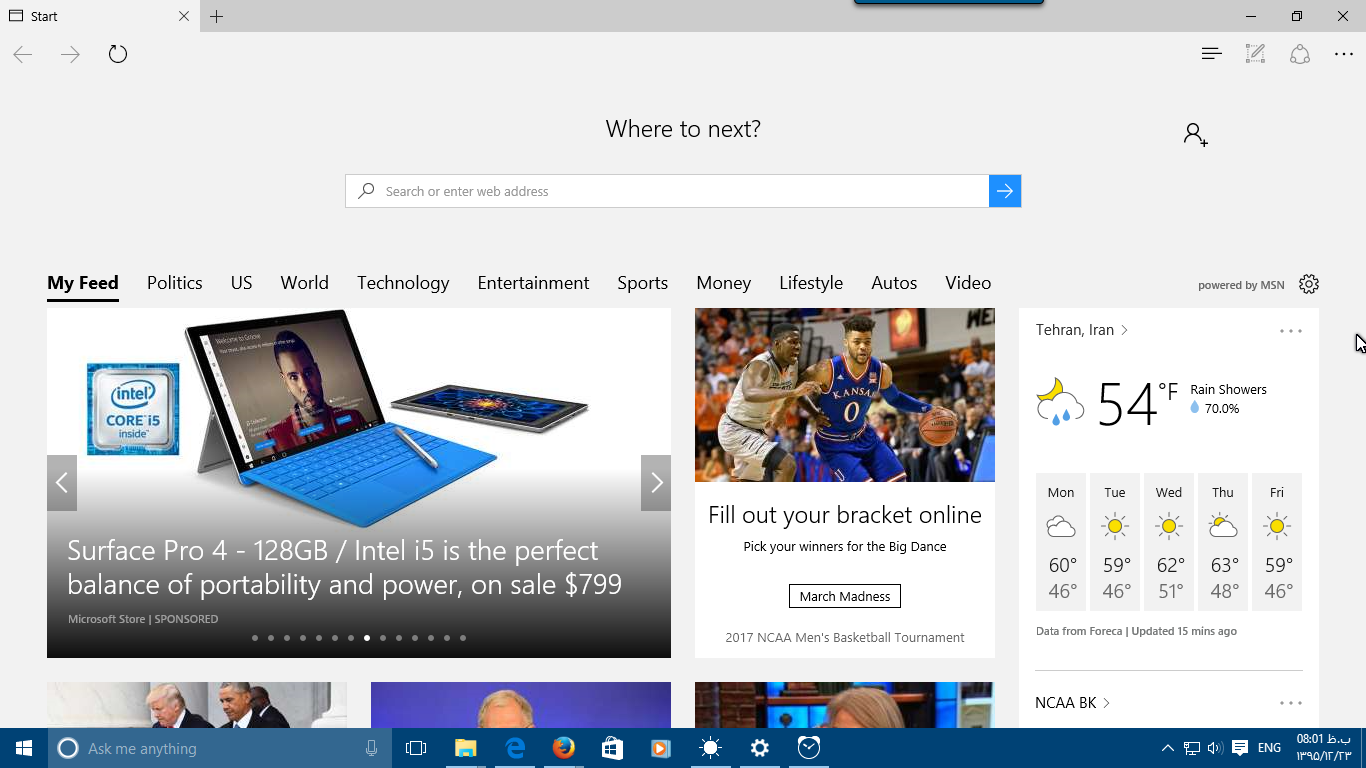Open the Hub icon in Edge toolbar
The height and width of the screenshot is (768, 1366).
(x=1211, y=54)
